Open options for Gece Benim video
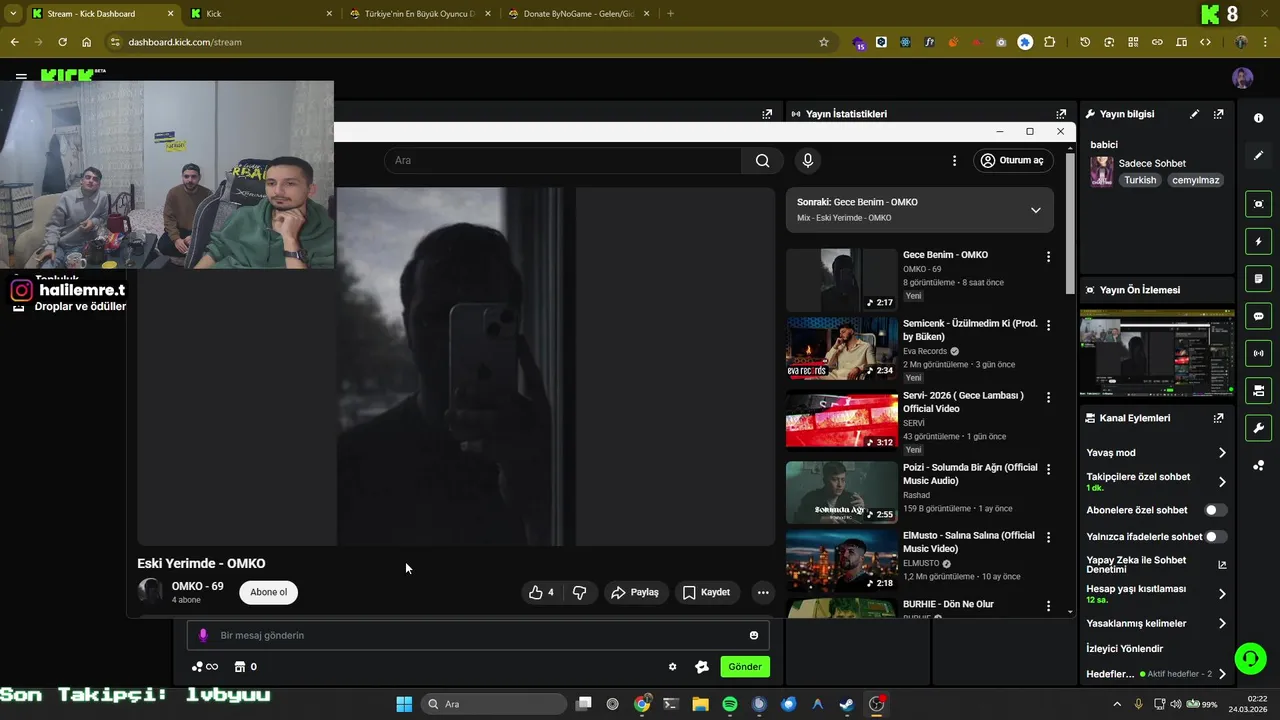1280x720 pixels. [x=1048, y=257]
